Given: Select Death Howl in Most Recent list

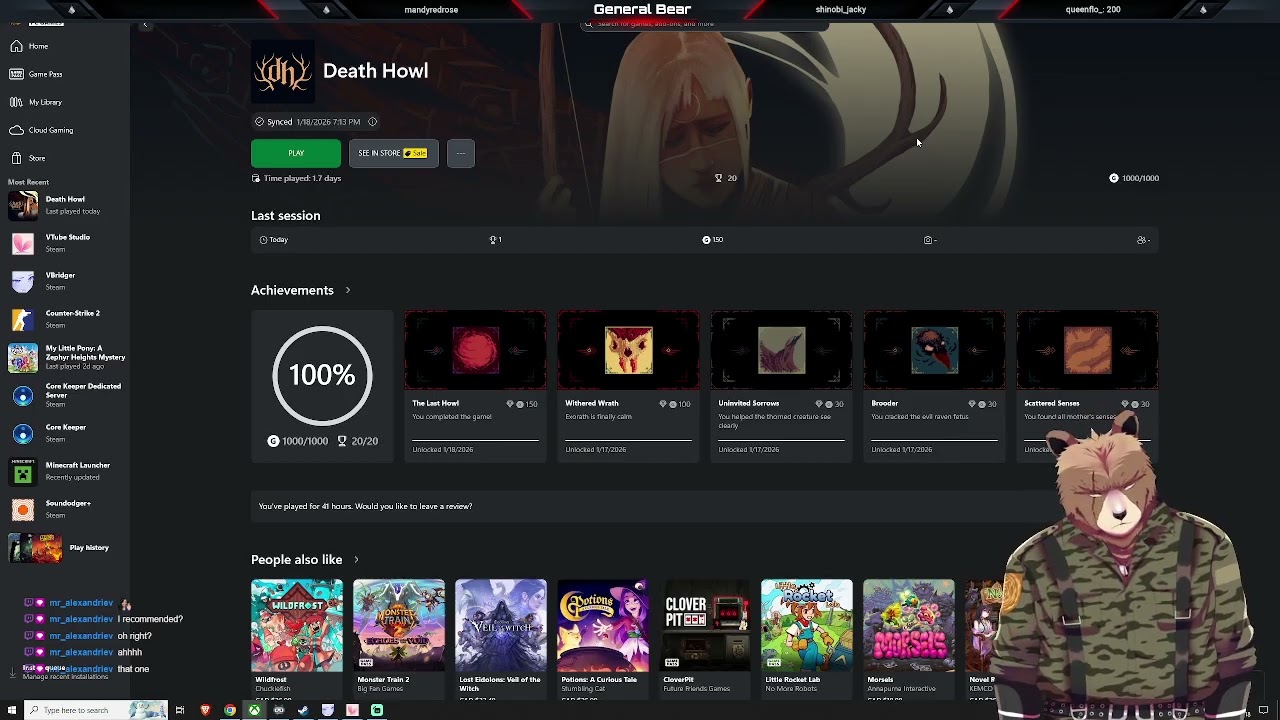Looking at the screenshot, I should coord(66,205).
